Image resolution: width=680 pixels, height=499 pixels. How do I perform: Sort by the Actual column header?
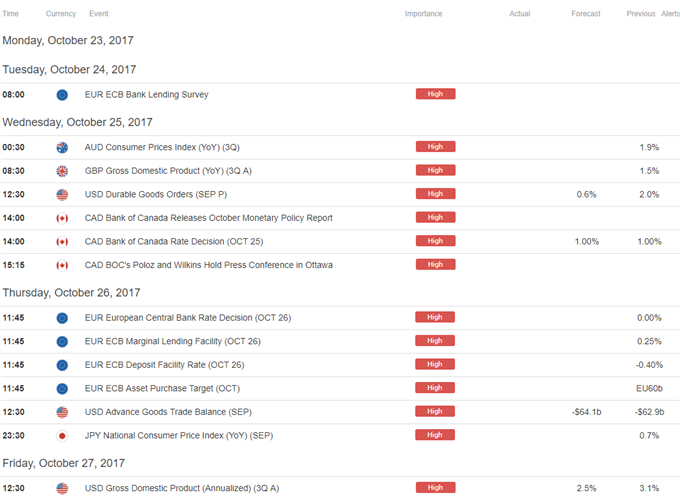point(520,14)
